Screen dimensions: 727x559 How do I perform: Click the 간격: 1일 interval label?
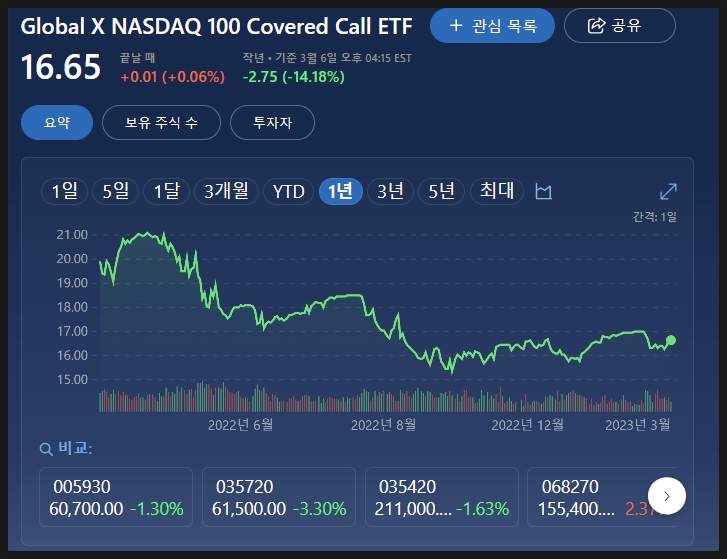655,216
